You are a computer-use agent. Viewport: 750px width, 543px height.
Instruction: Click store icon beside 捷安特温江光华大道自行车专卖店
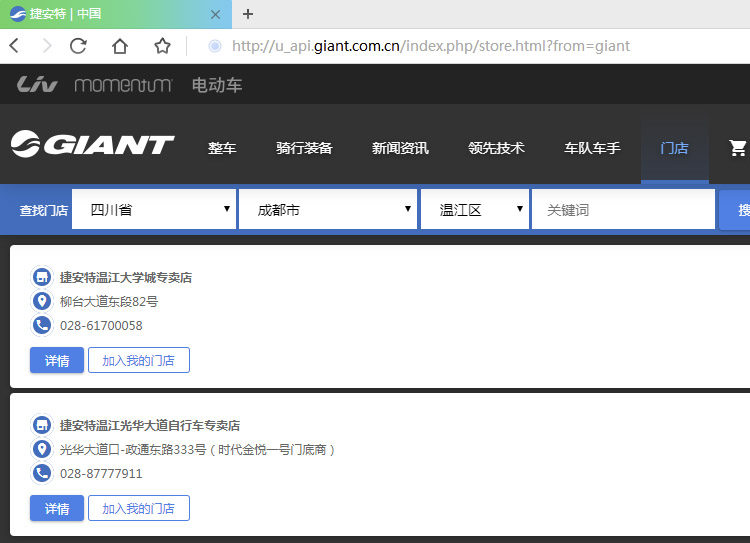pos(42,425)
